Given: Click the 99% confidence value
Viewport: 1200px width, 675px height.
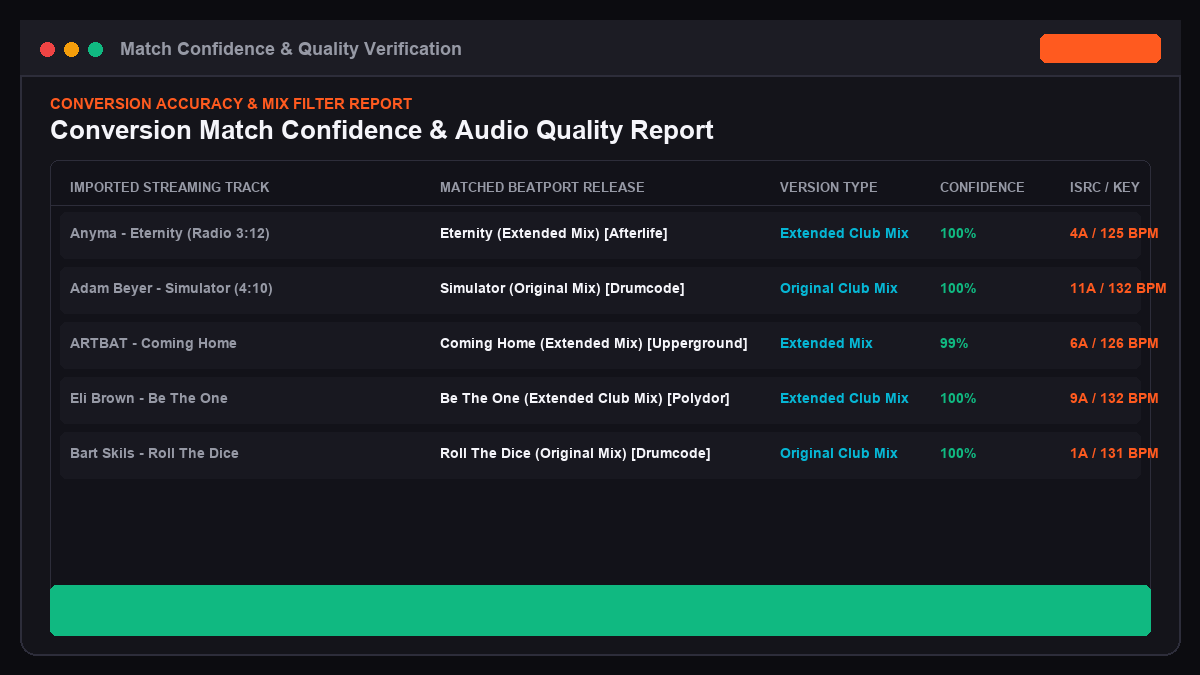Looking at the screenshot, I should (954, 343).
